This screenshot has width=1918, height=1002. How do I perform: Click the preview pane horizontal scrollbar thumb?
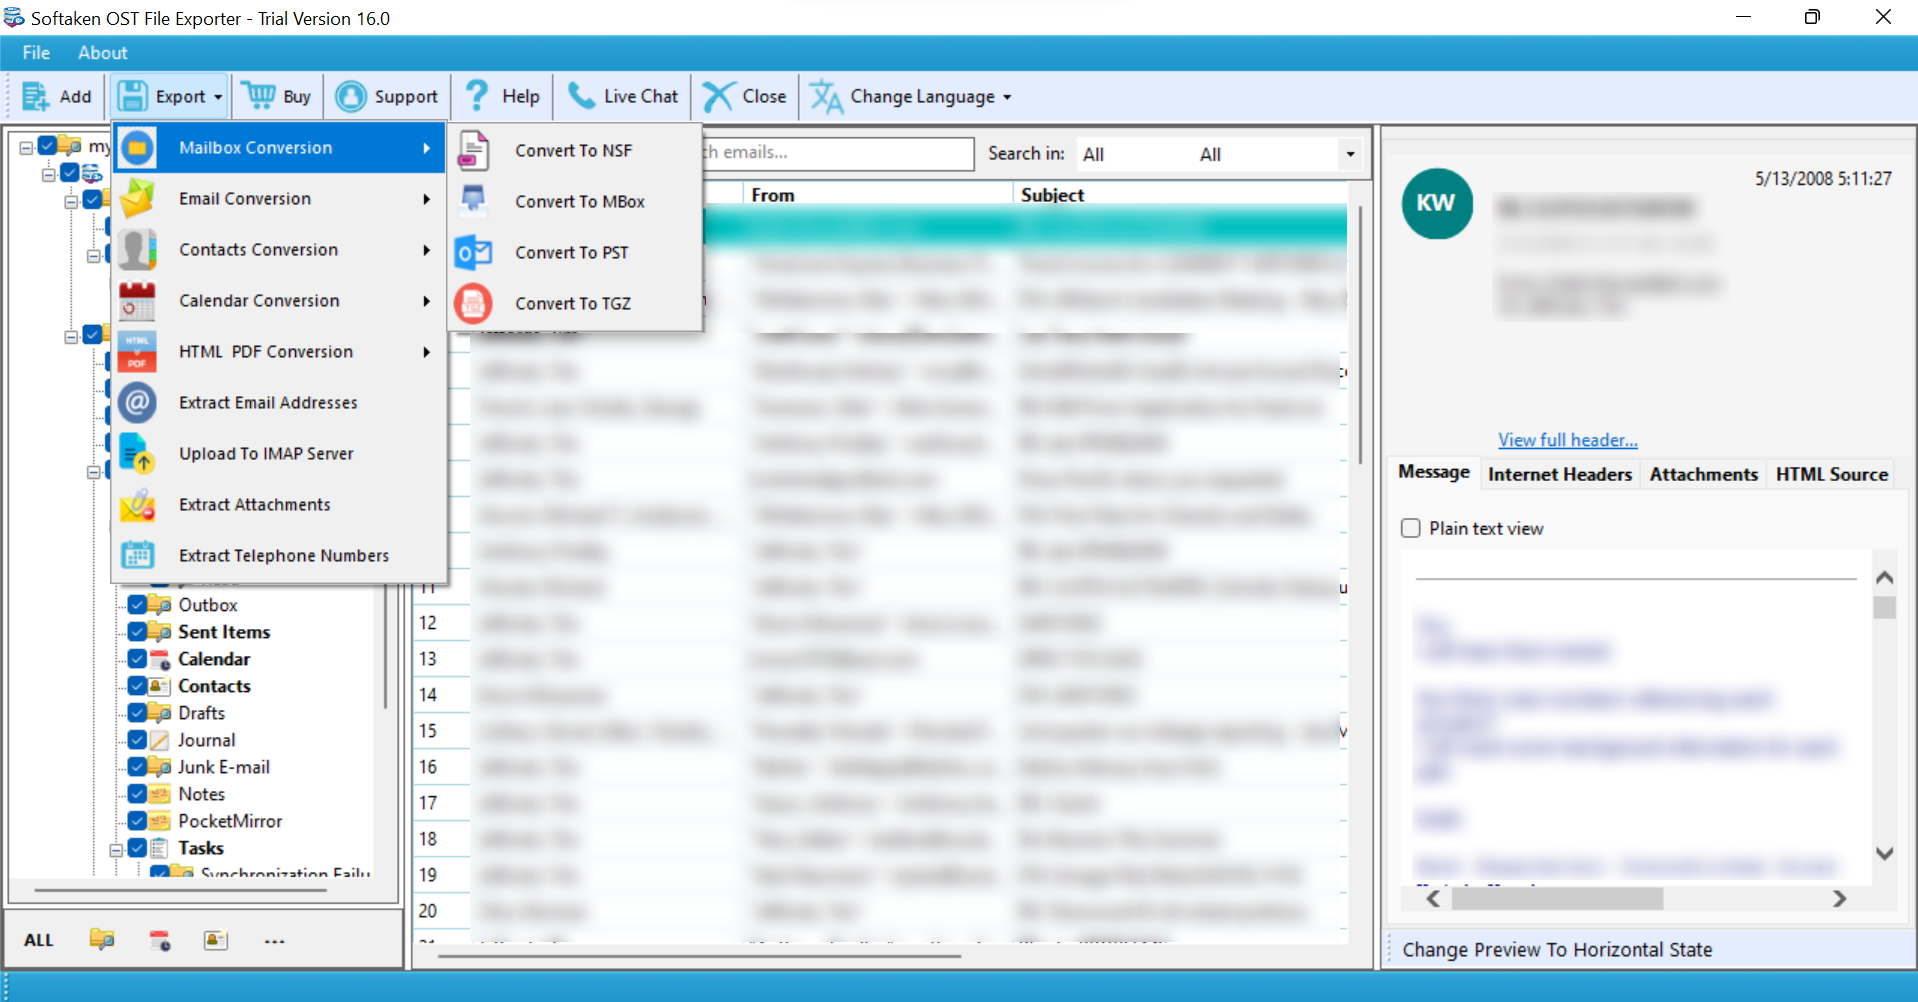pos(1557,899)
